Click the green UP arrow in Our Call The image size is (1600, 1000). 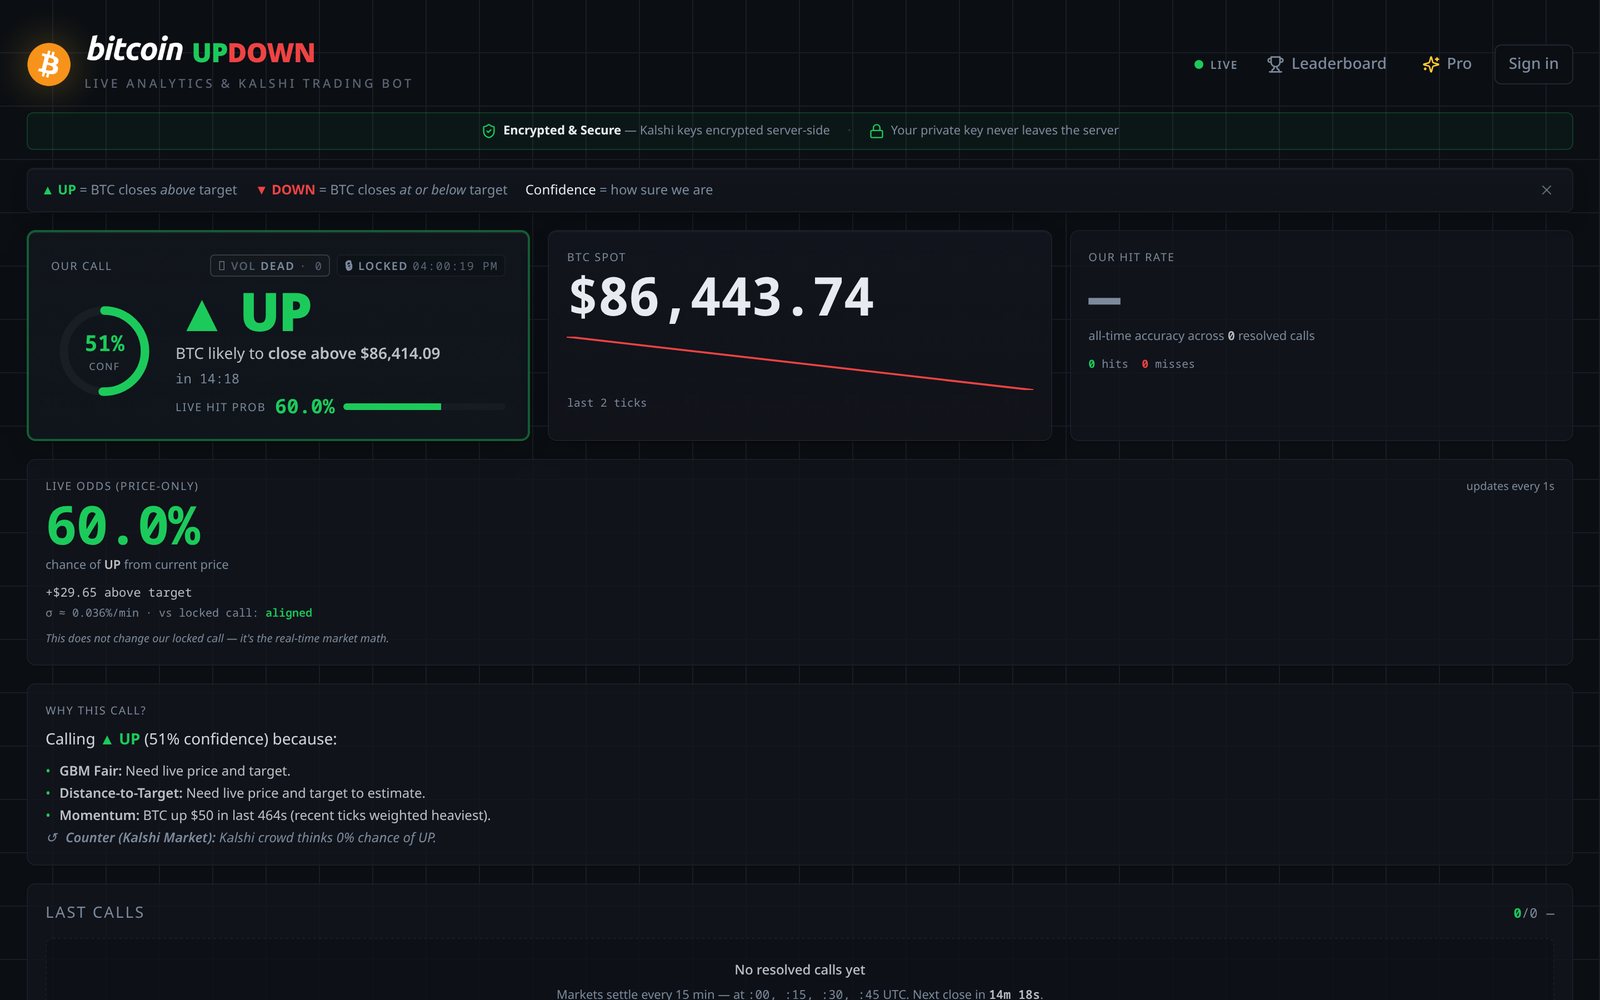202,315
